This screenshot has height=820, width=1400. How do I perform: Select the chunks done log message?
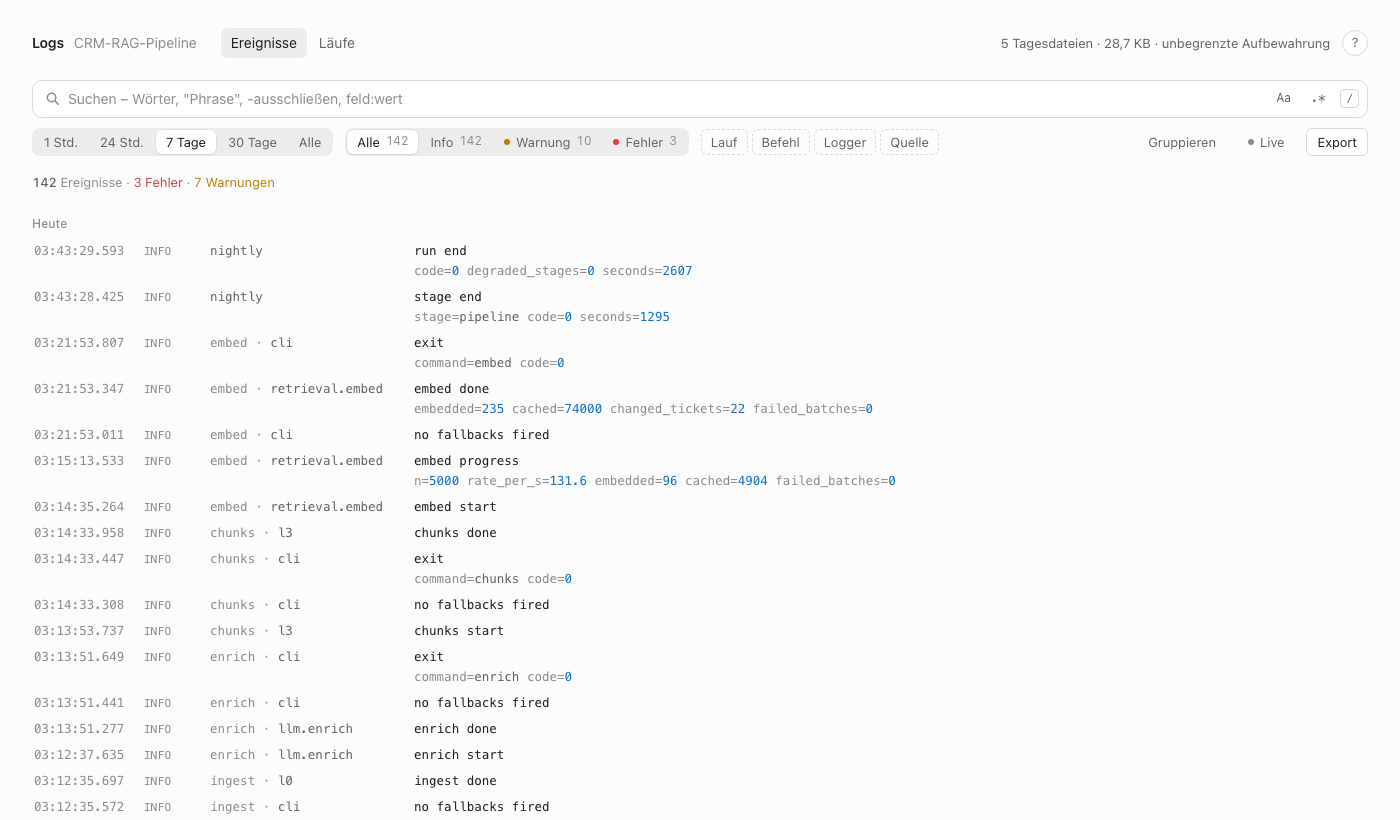(456, 533)
